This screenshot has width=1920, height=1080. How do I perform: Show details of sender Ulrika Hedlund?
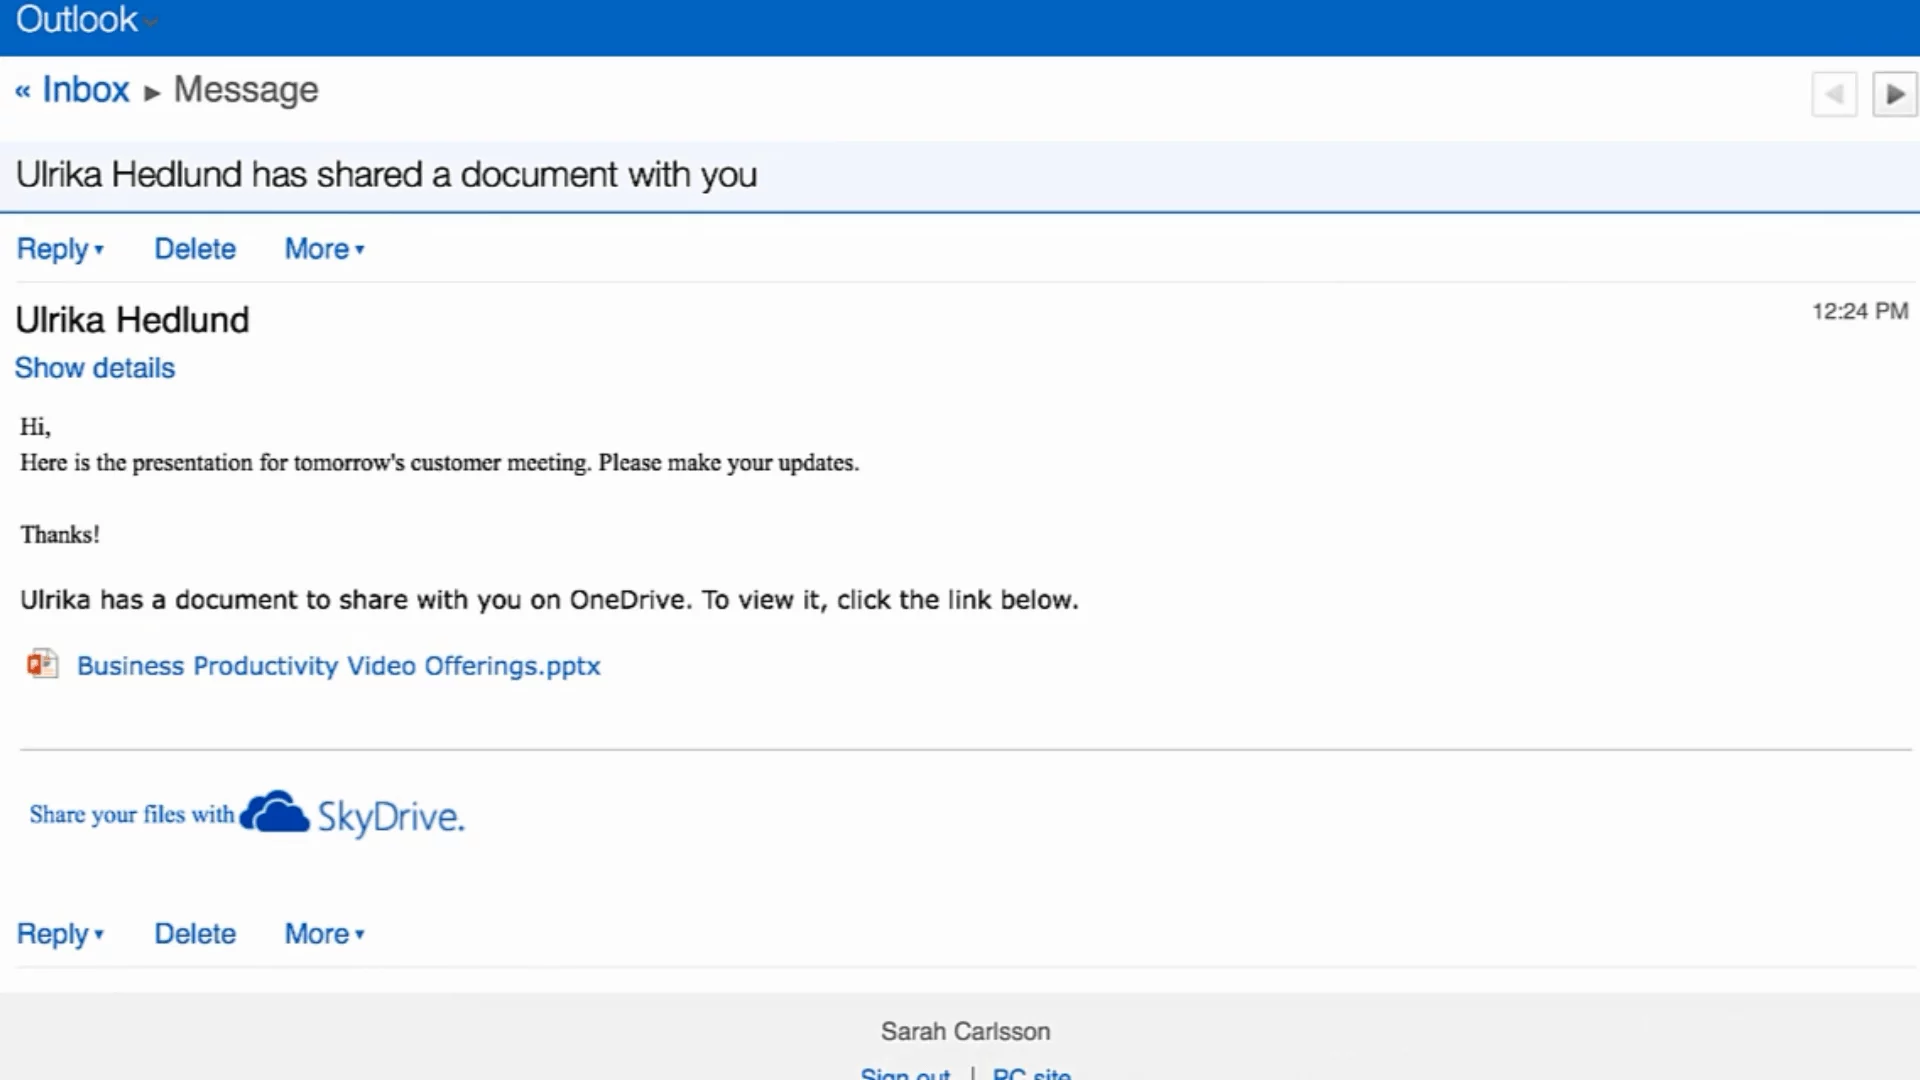click(x=94, y=368)
